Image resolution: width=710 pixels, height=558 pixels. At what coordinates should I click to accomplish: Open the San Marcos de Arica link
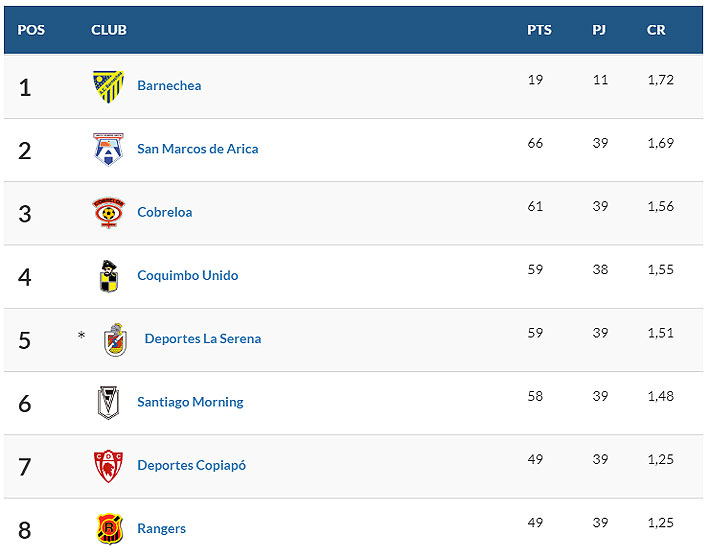(x=197, y=149)
